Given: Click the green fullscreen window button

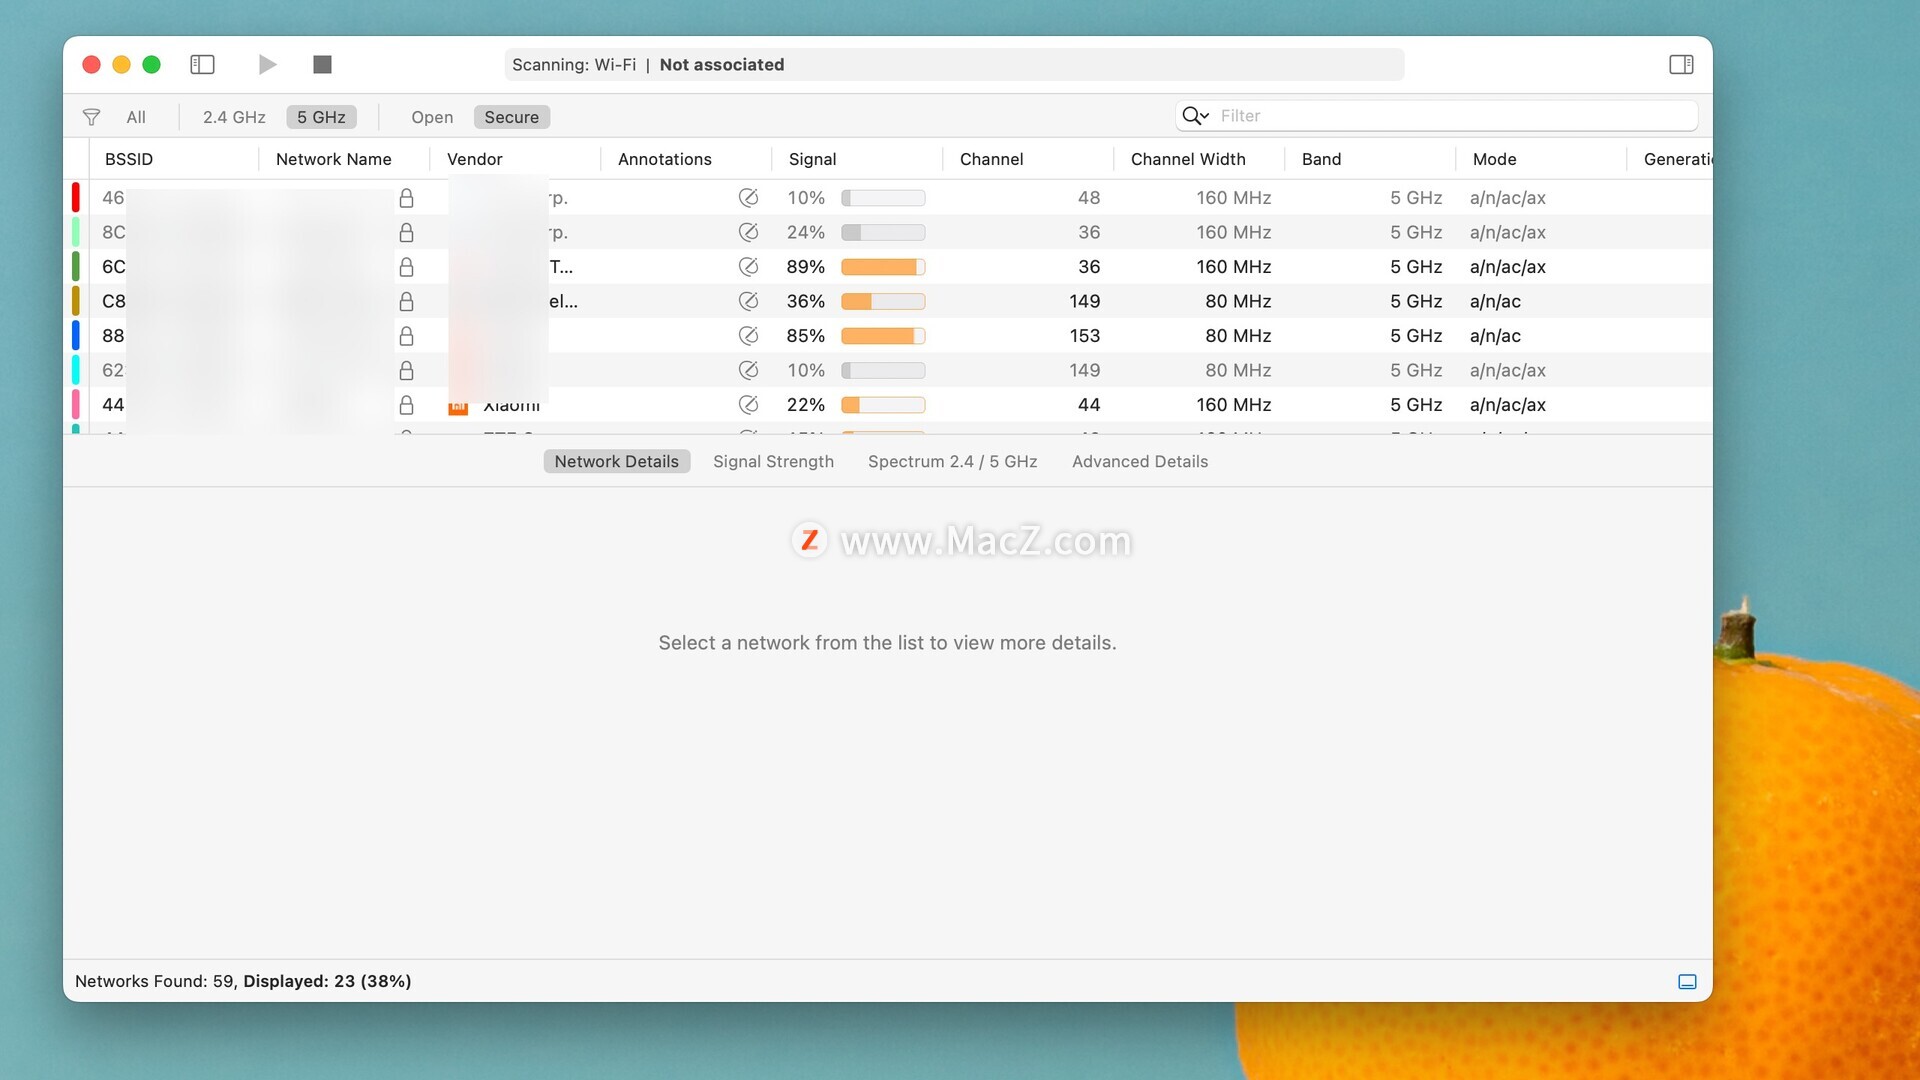Looking at the screenshot, I should [x=151, y=65].
